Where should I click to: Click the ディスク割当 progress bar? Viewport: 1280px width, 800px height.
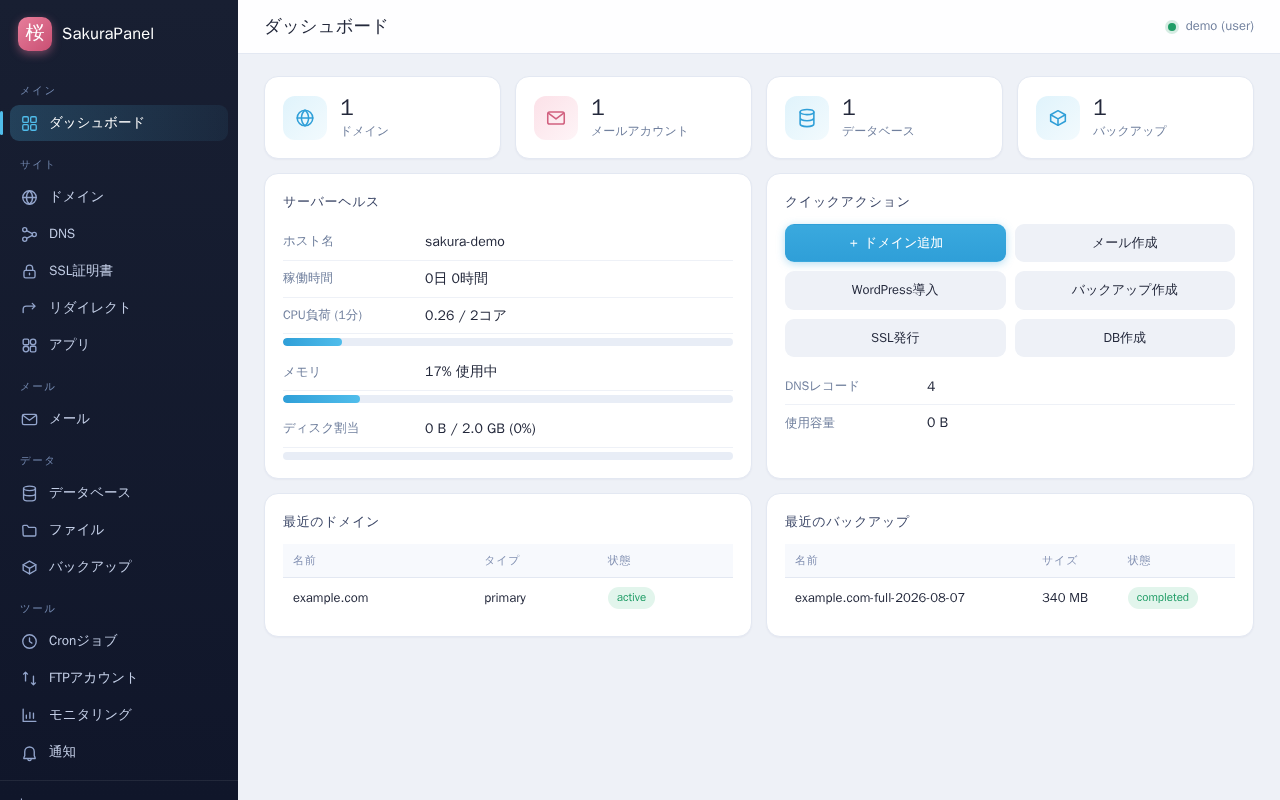pyautogui.click(x=508, y=456)
